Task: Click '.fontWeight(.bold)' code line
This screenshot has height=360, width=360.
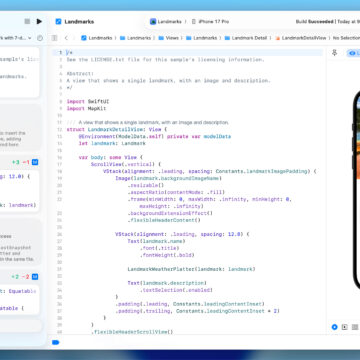Action: coord(167,255)
